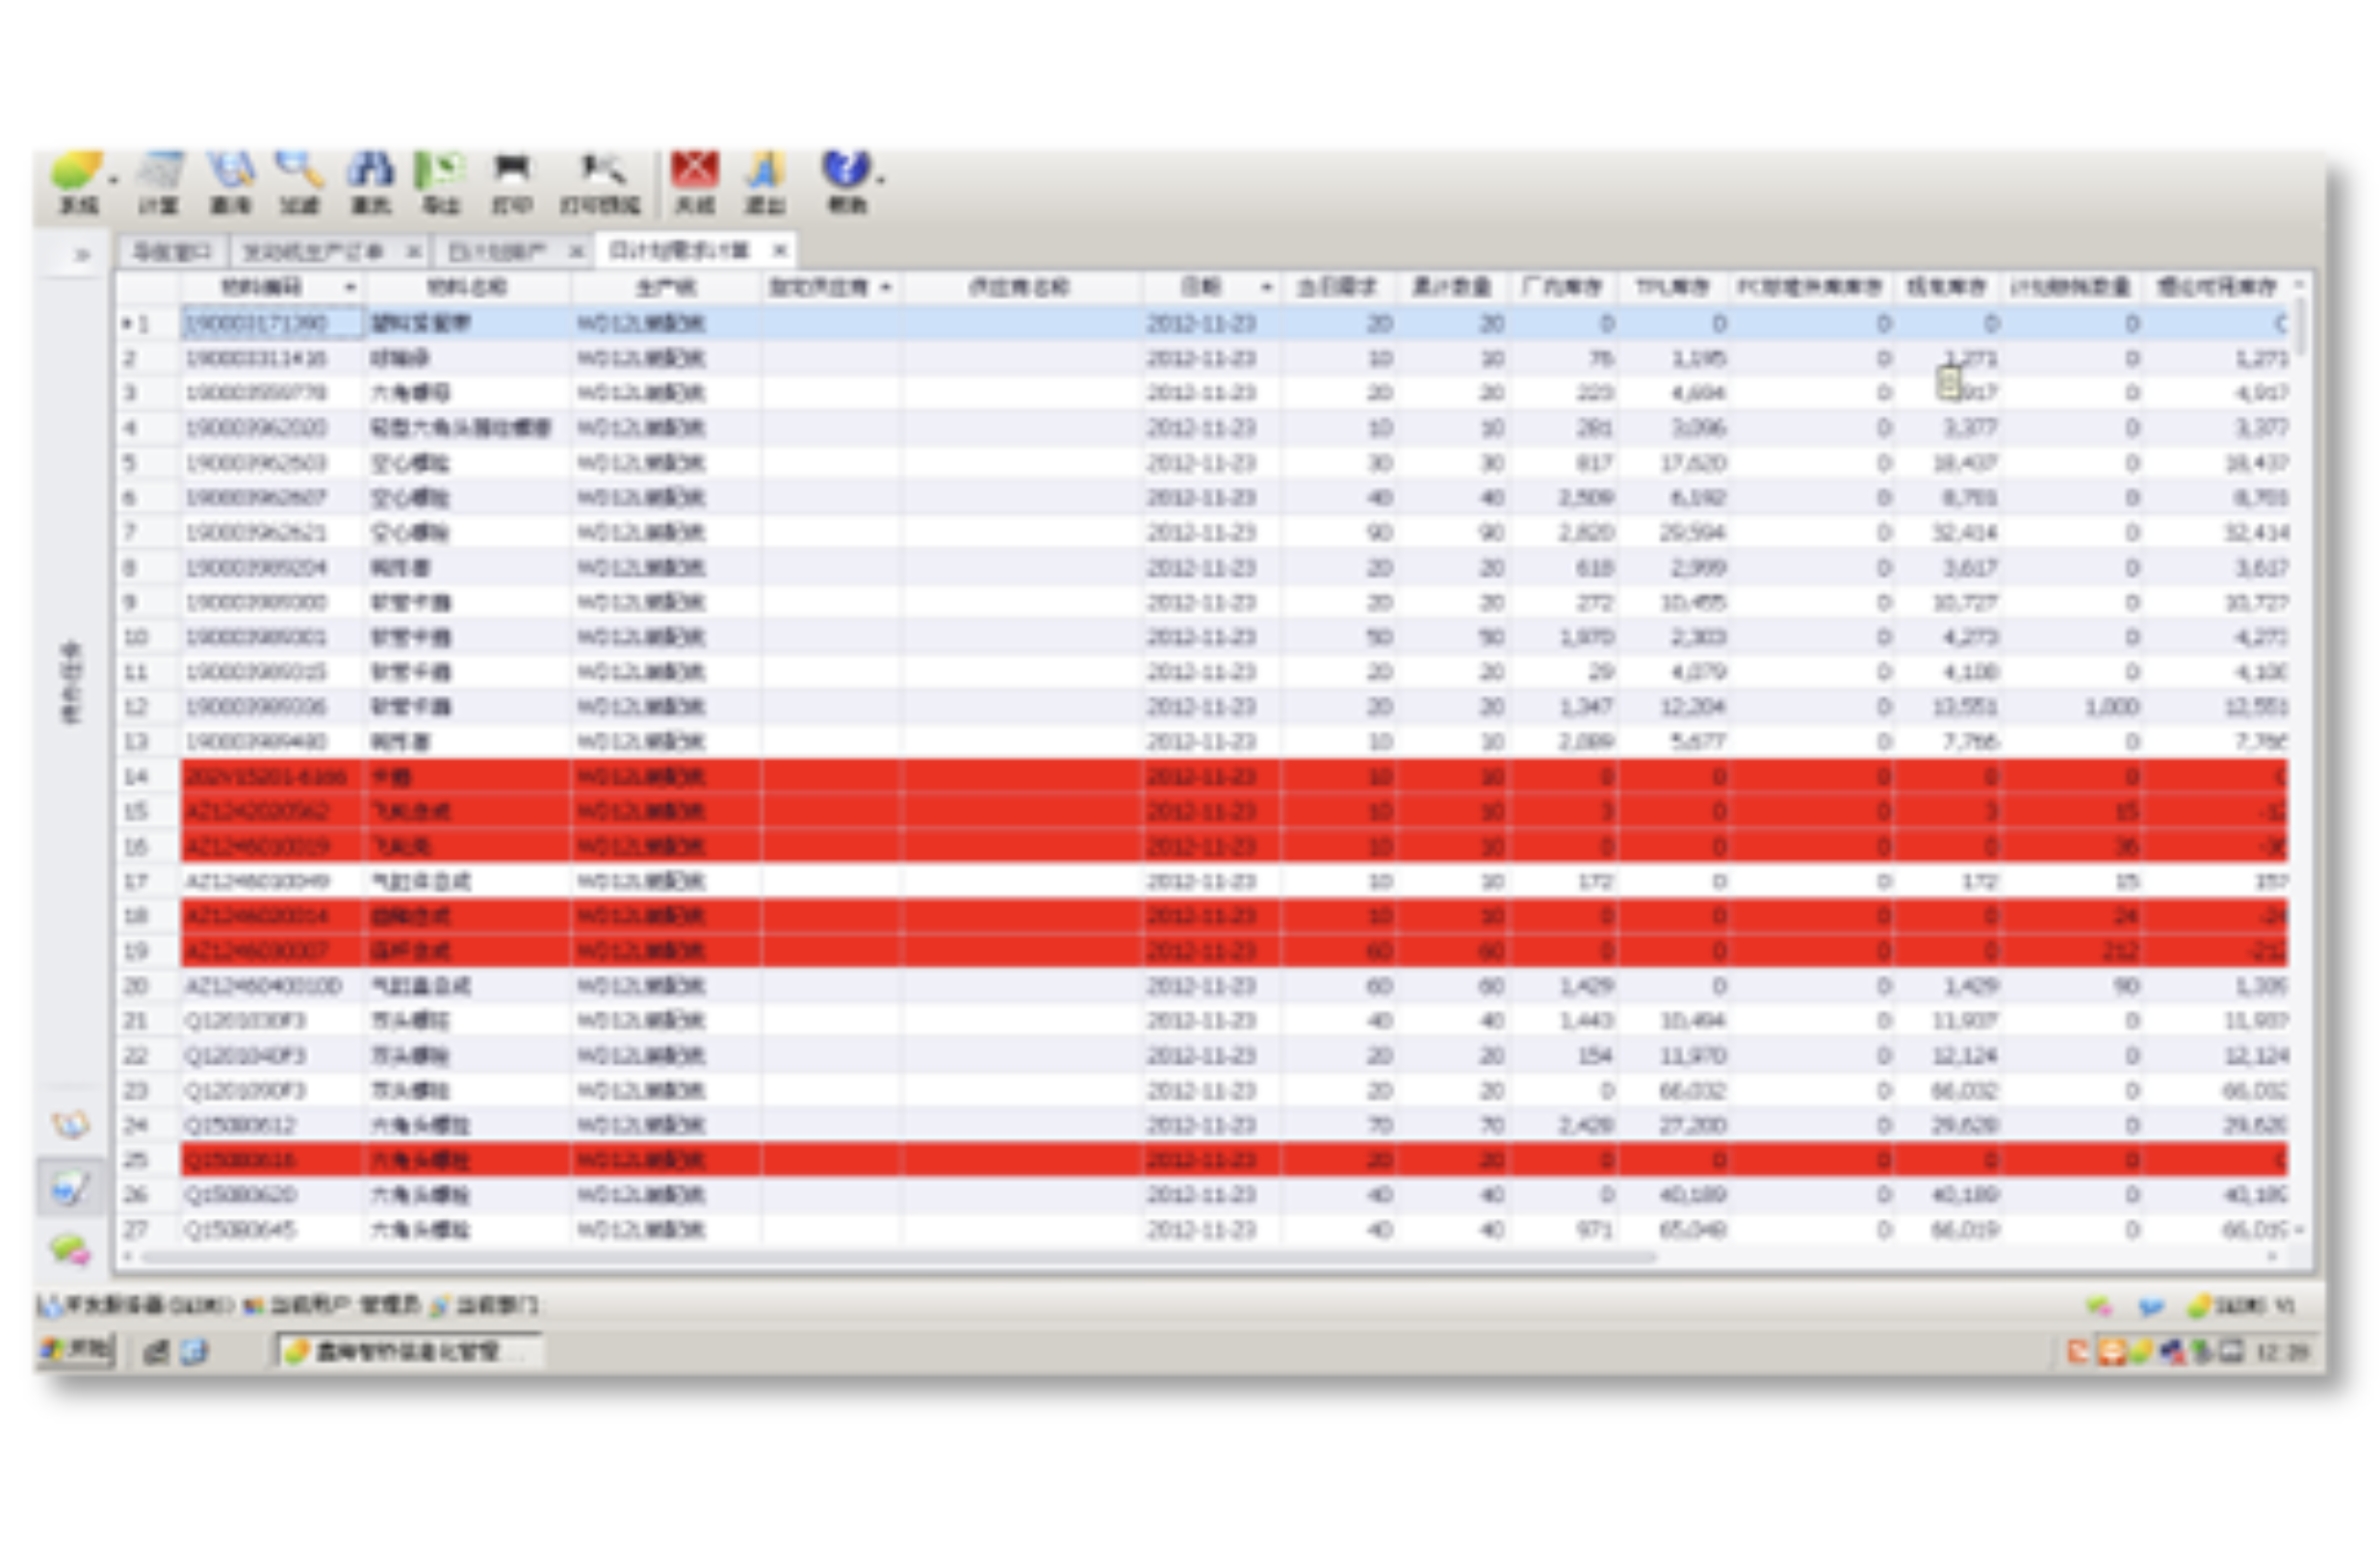Image resolution: width=2380 pixels, height=1560 pixels.
Task: Close the active daily requirement calculation tab
Action: 779,250
